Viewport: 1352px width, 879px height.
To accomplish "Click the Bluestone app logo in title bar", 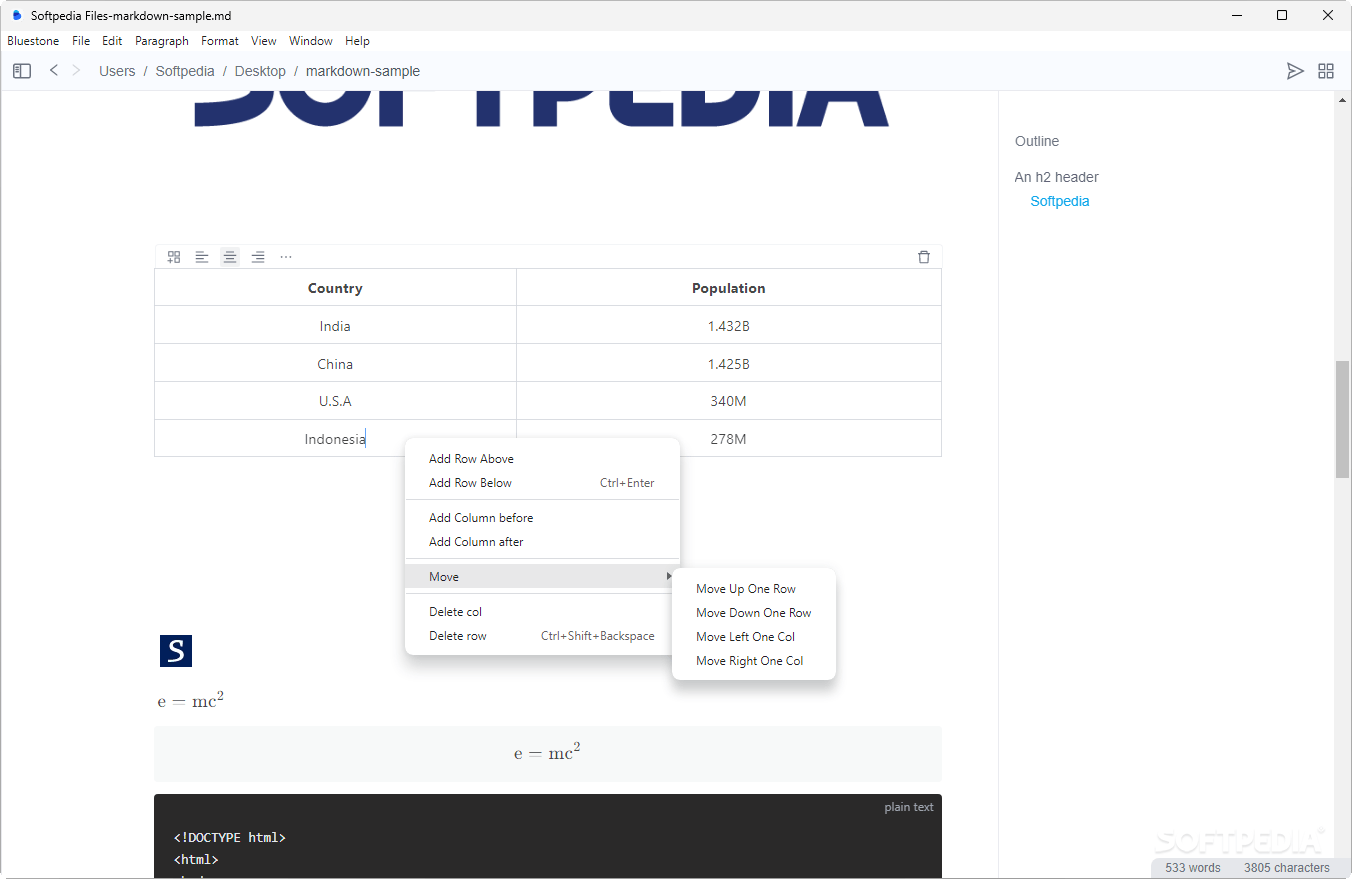I will point(16,15).
